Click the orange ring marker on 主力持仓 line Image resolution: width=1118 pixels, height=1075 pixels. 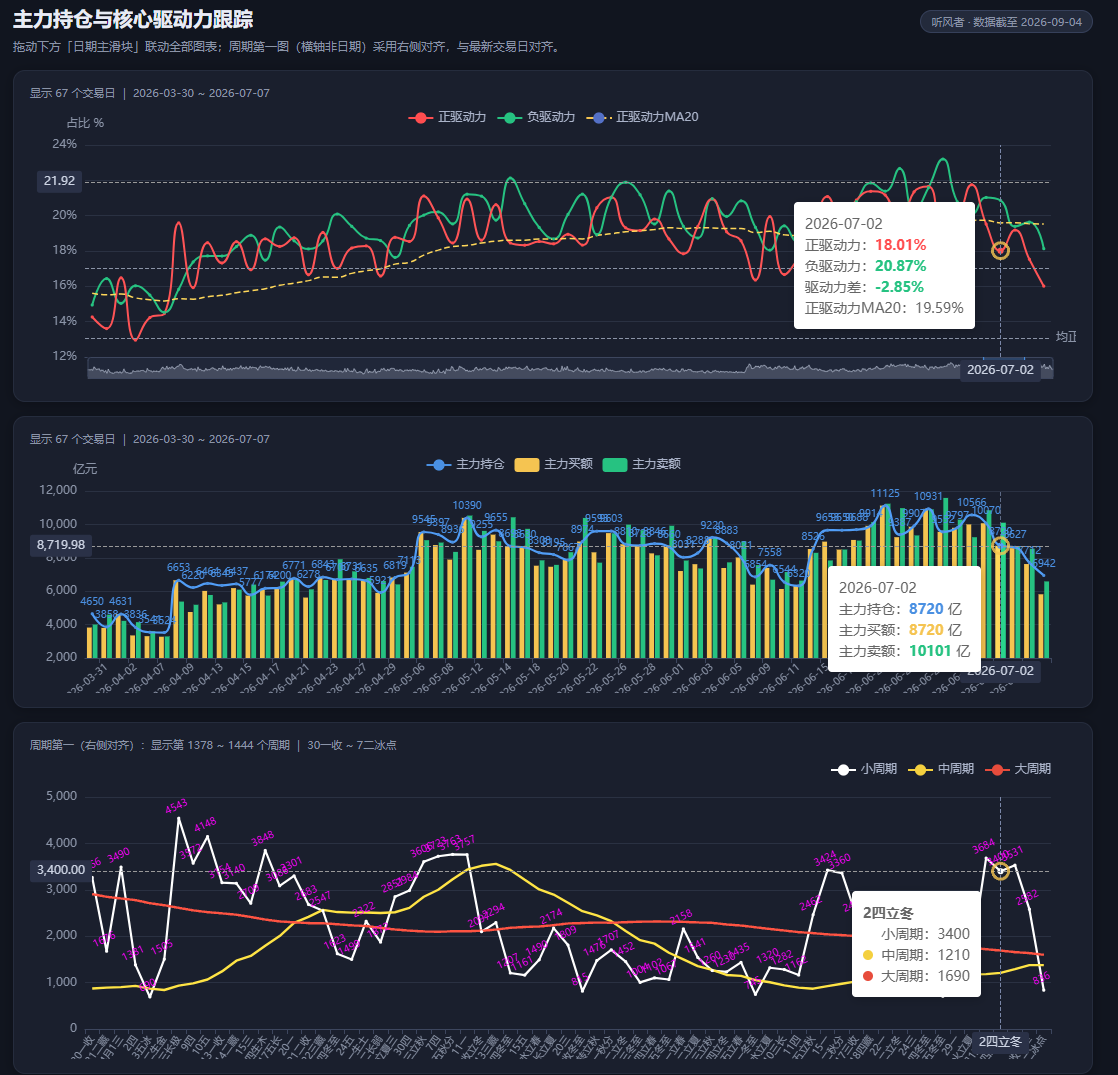pos(1000,546)
